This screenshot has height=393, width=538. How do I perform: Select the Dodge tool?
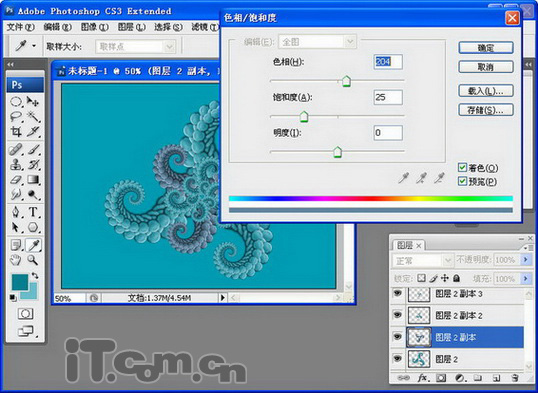pyautogui.click(x=33, y=195)
